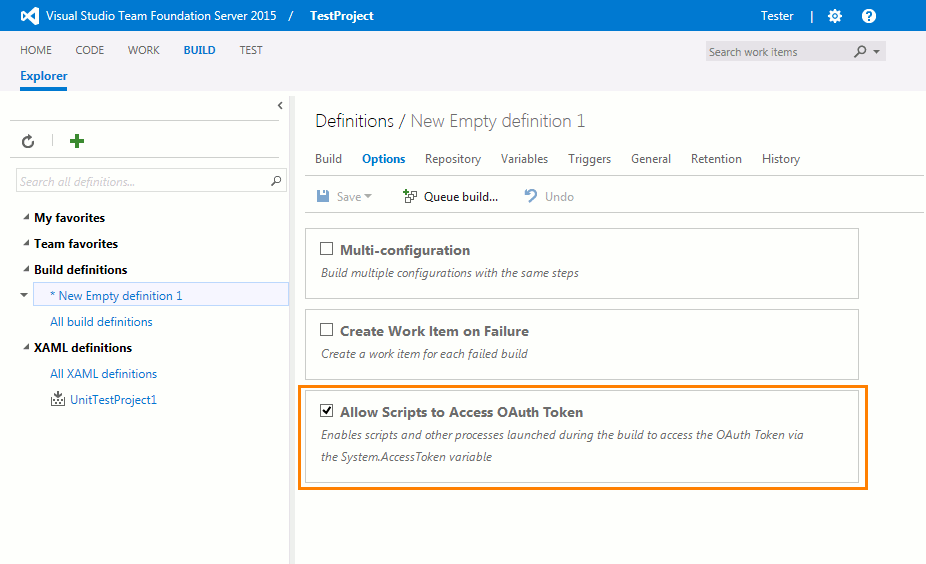Click the search magnifier in work items box
Screen dimensions: 926x564
point(860,52)
